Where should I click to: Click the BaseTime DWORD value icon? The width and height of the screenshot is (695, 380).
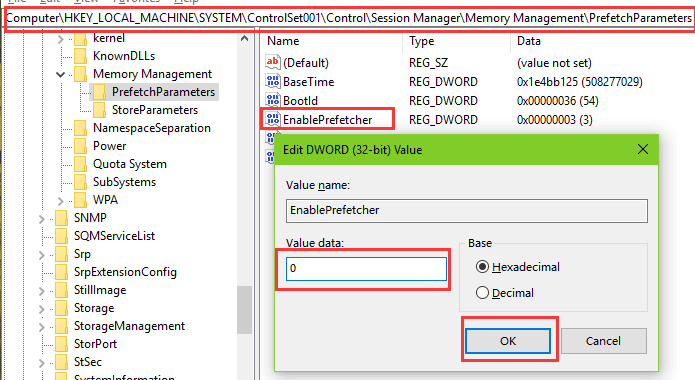click(x=273, y=81)
